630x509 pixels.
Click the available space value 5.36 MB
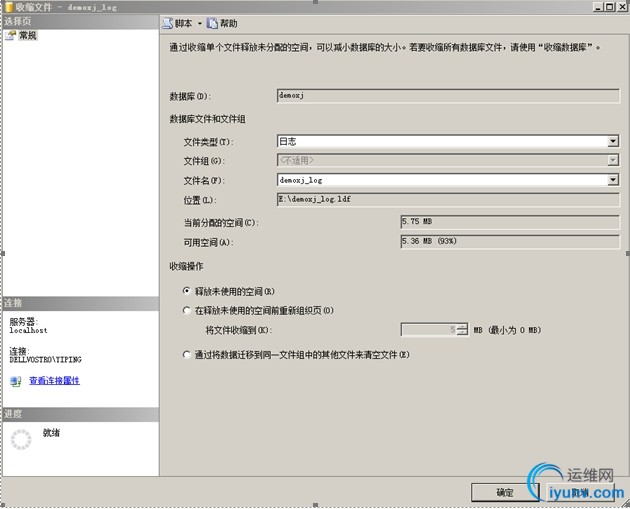tap(510, 241)
